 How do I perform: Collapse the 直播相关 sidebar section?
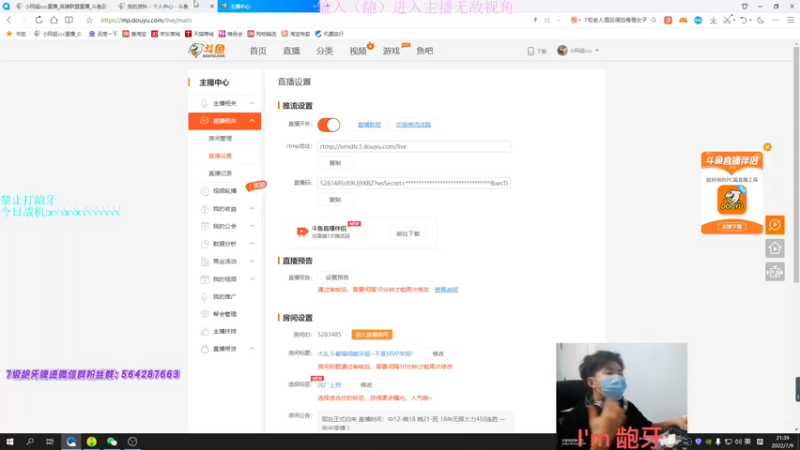click(x=252, y=120)
